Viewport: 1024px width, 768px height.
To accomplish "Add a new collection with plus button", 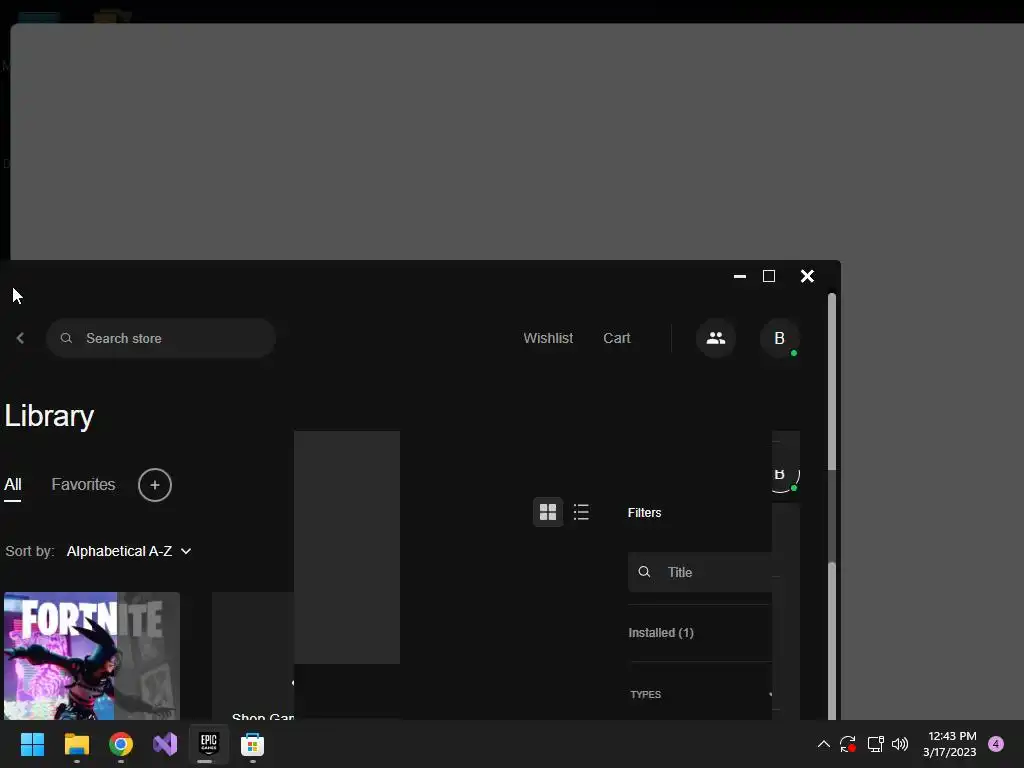I will [155, 485].
